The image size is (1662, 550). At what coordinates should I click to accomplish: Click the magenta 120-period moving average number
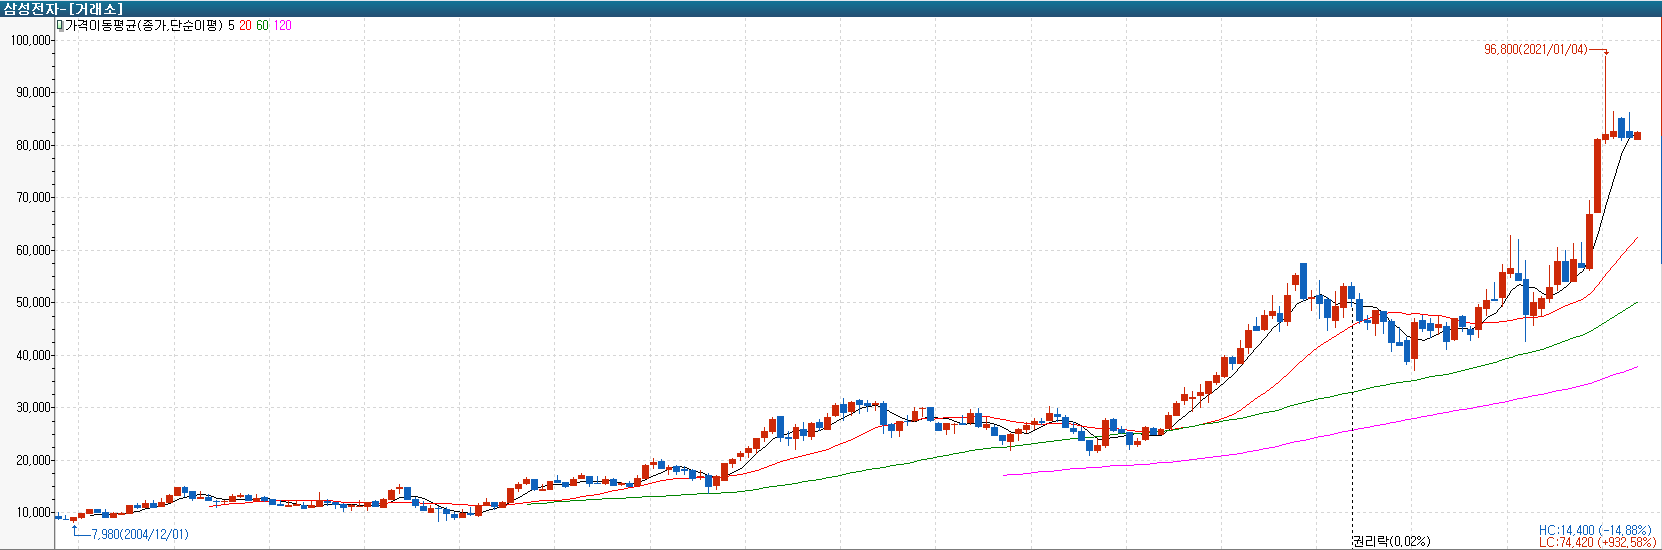(x=283, y=25)
